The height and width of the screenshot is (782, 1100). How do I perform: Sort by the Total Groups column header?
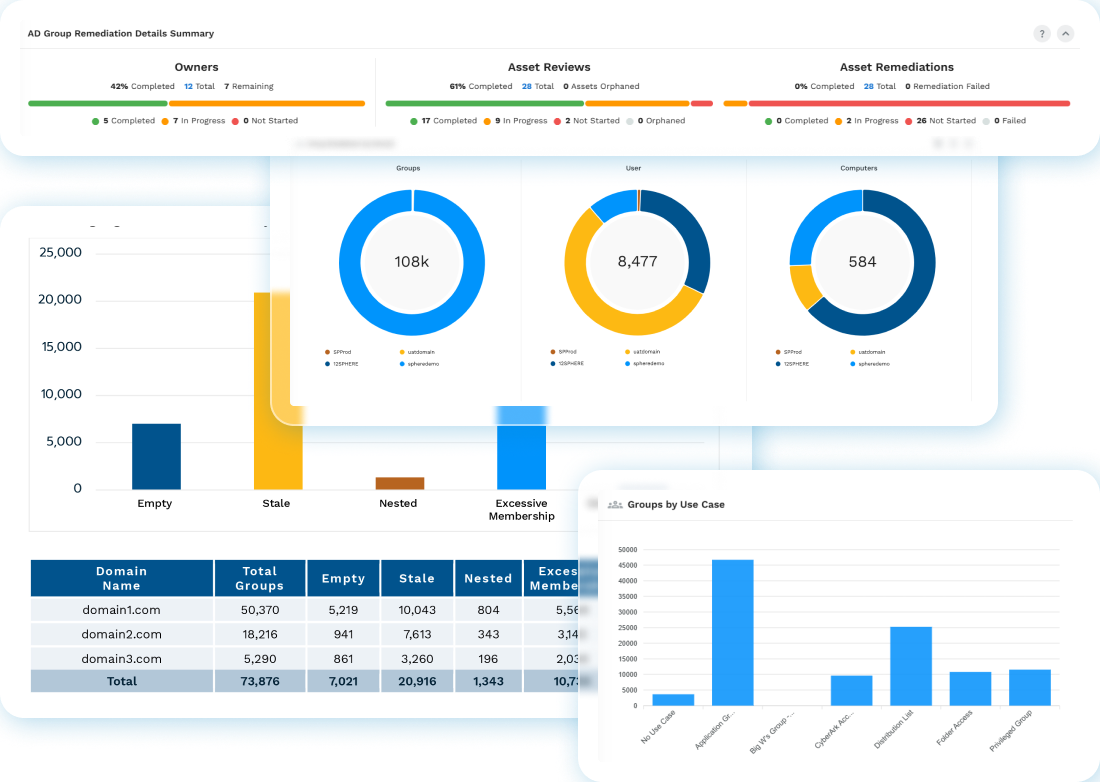point(259,578)
